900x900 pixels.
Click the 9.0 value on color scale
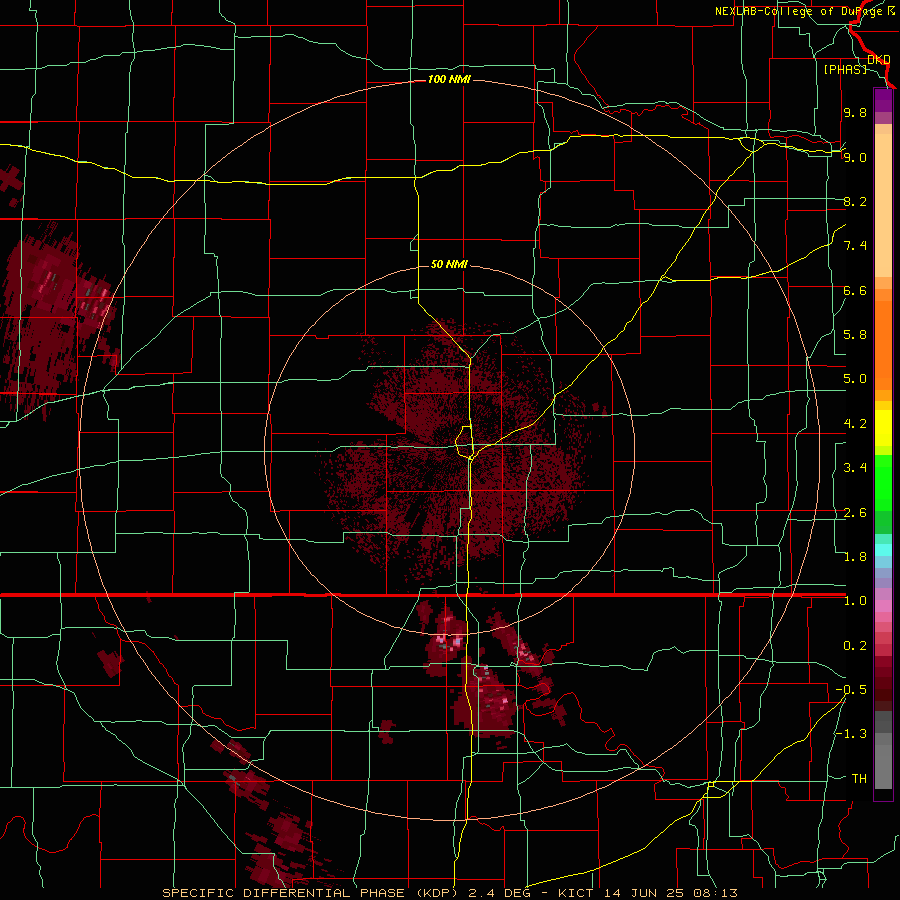coord(855,157)
